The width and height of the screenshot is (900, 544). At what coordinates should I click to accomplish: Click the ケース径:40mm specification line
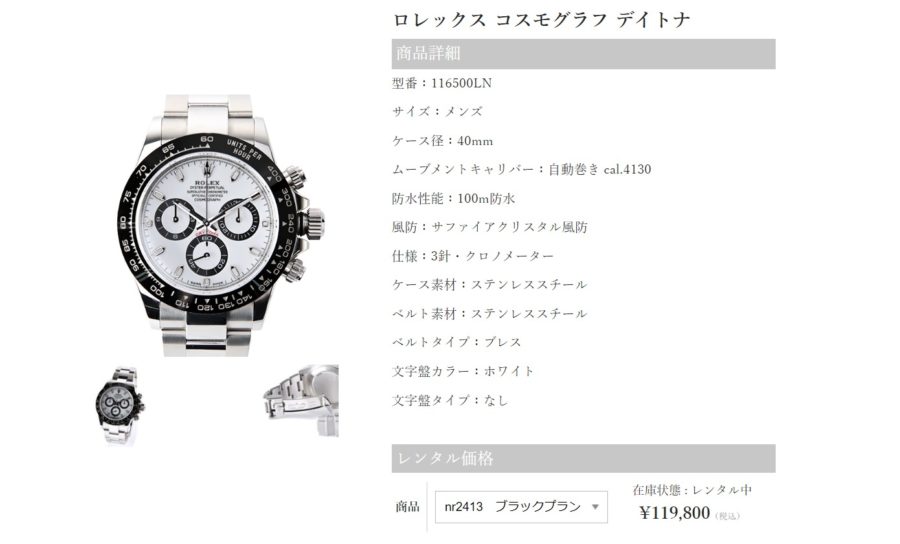click(x=443, y=141)
